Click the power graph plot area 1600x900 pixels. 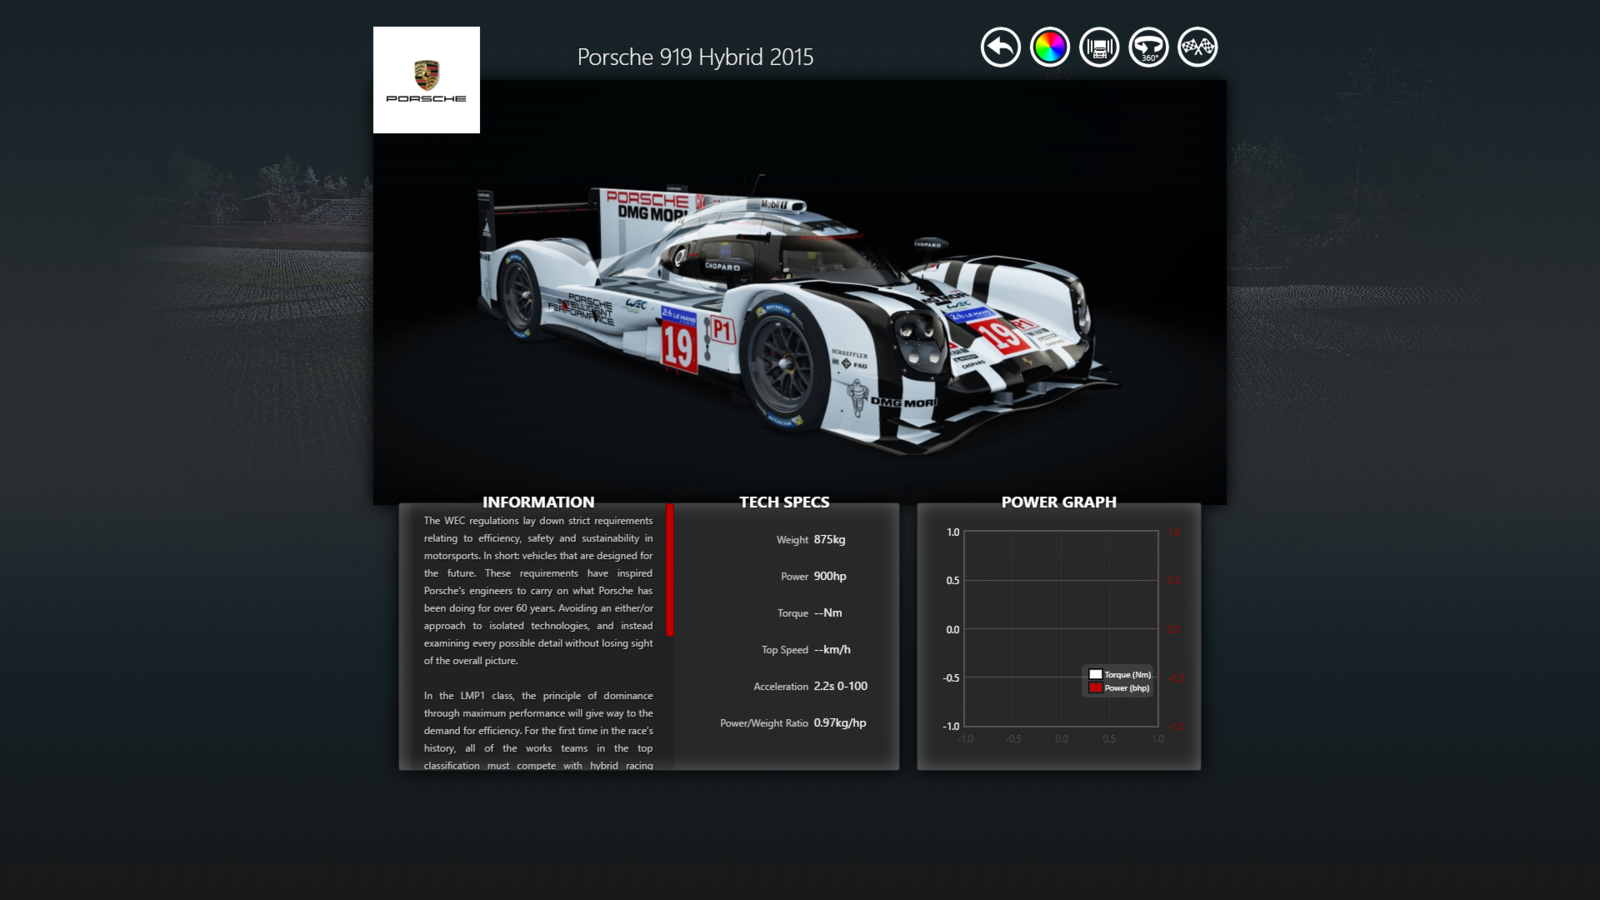1061,629
